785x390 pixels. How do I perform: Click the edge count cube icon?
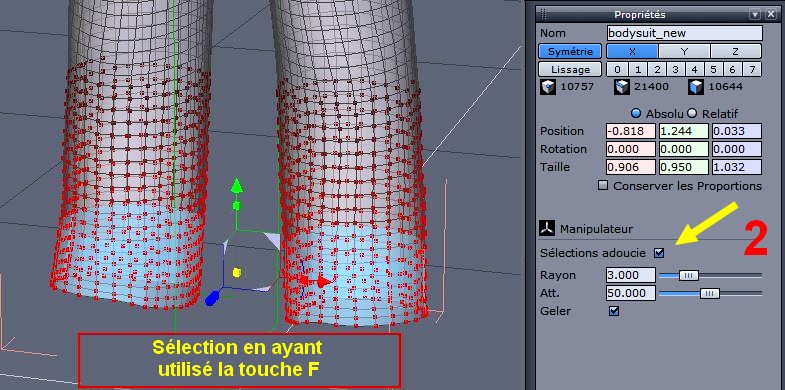(621, 87)
